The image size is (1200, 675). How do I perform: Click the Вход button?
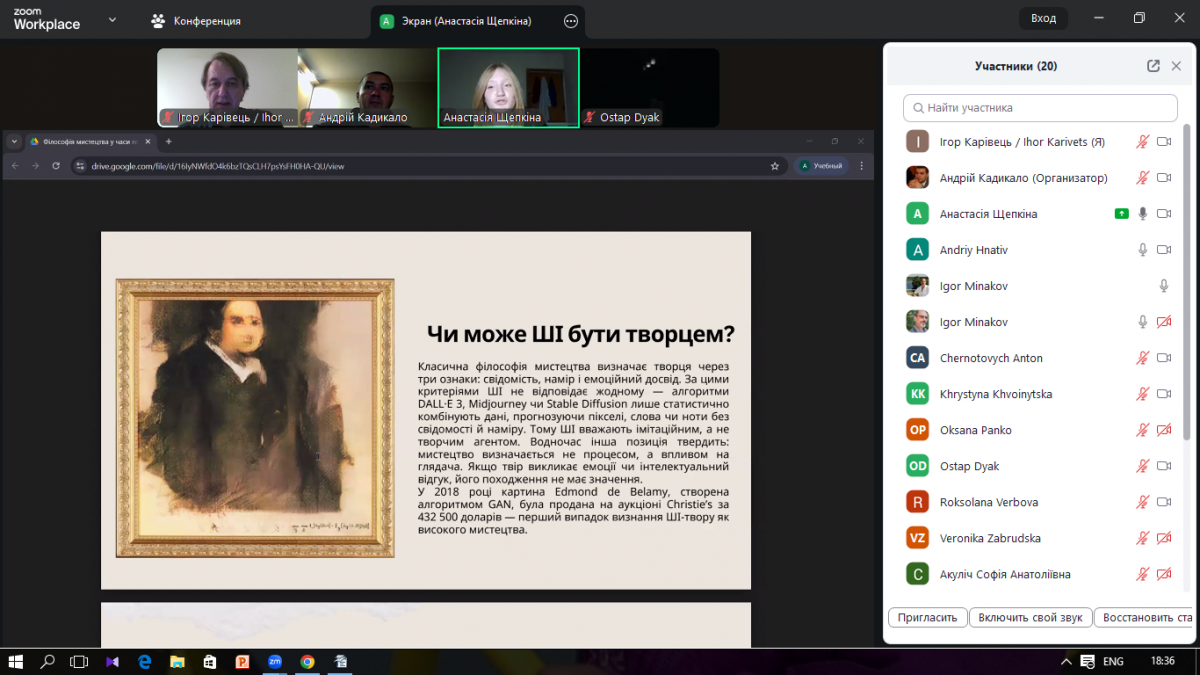tap(1043, 18)
